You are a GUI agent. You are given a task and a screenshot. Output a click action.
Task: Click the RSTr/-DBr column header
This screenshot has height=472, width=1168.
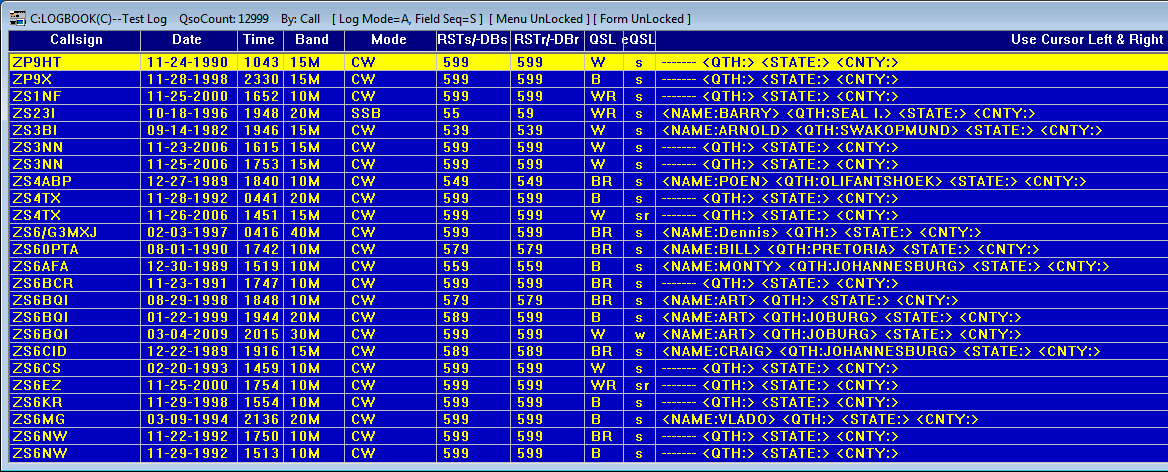pyautogui.click(x=547, y=40)
